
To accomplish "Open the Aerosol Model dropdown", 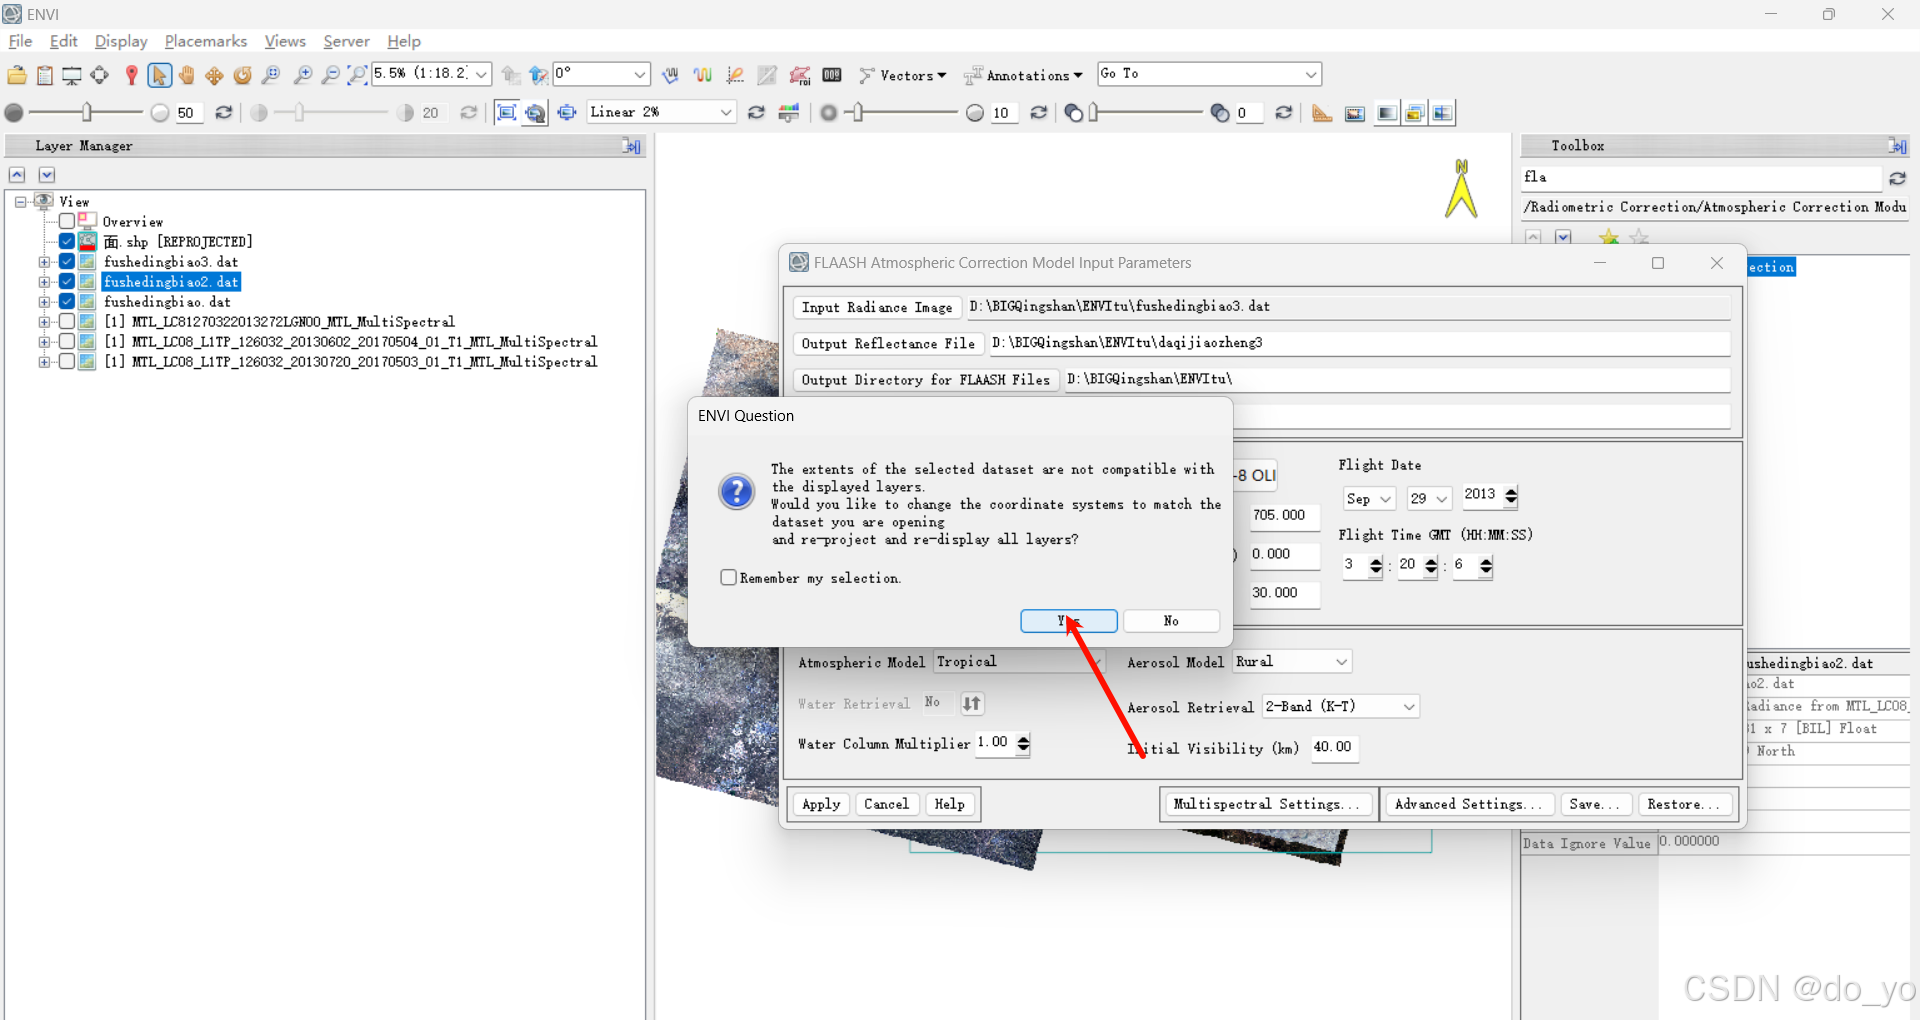I will tap(1342, 662).
